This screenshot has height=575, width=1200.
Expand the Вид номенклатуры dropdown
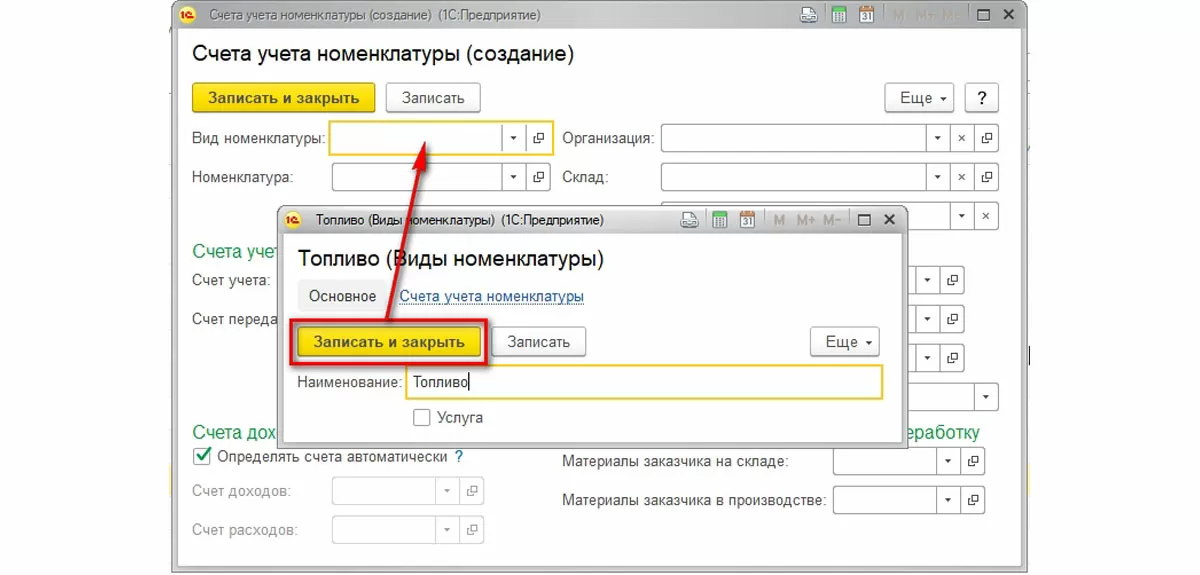(514, 138)
